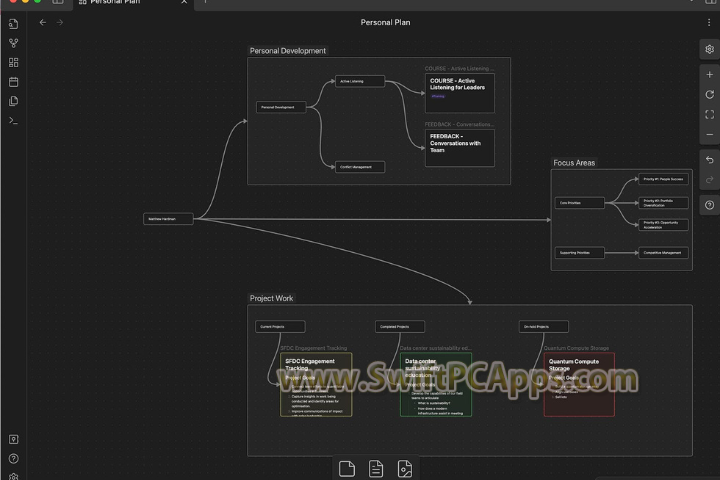Open the FEEDBACK - Conversations with Team card
Screen dimensions: 720x480
click(x=460, y=148)
